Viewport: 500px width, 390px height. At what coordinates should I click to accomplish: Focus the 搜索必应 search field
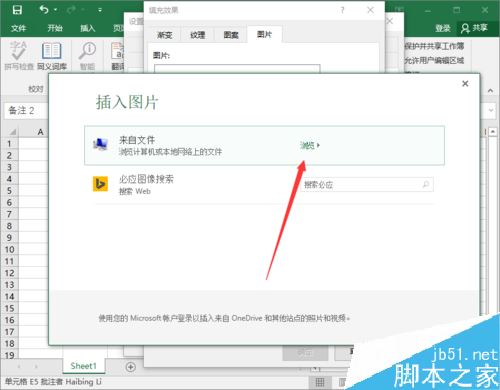[x=367, y=184]
